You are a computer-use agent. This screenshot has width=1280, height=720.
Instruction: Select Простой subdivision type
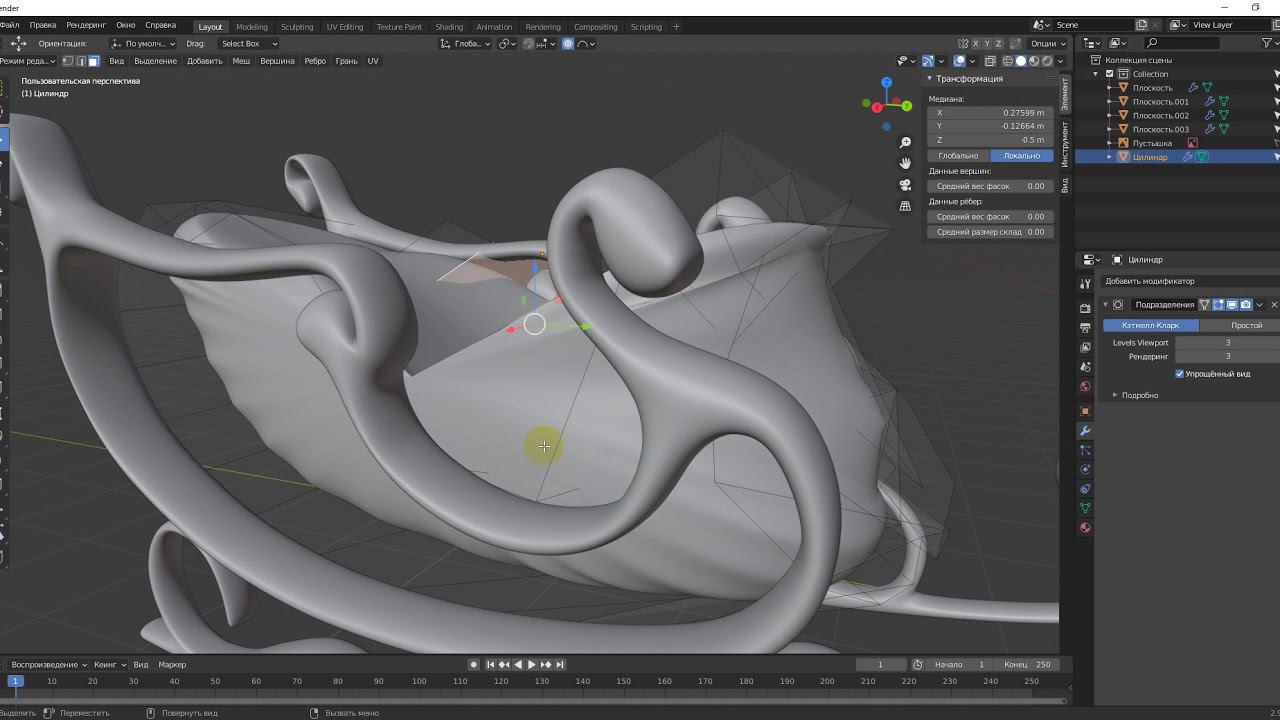(1240, 325)
